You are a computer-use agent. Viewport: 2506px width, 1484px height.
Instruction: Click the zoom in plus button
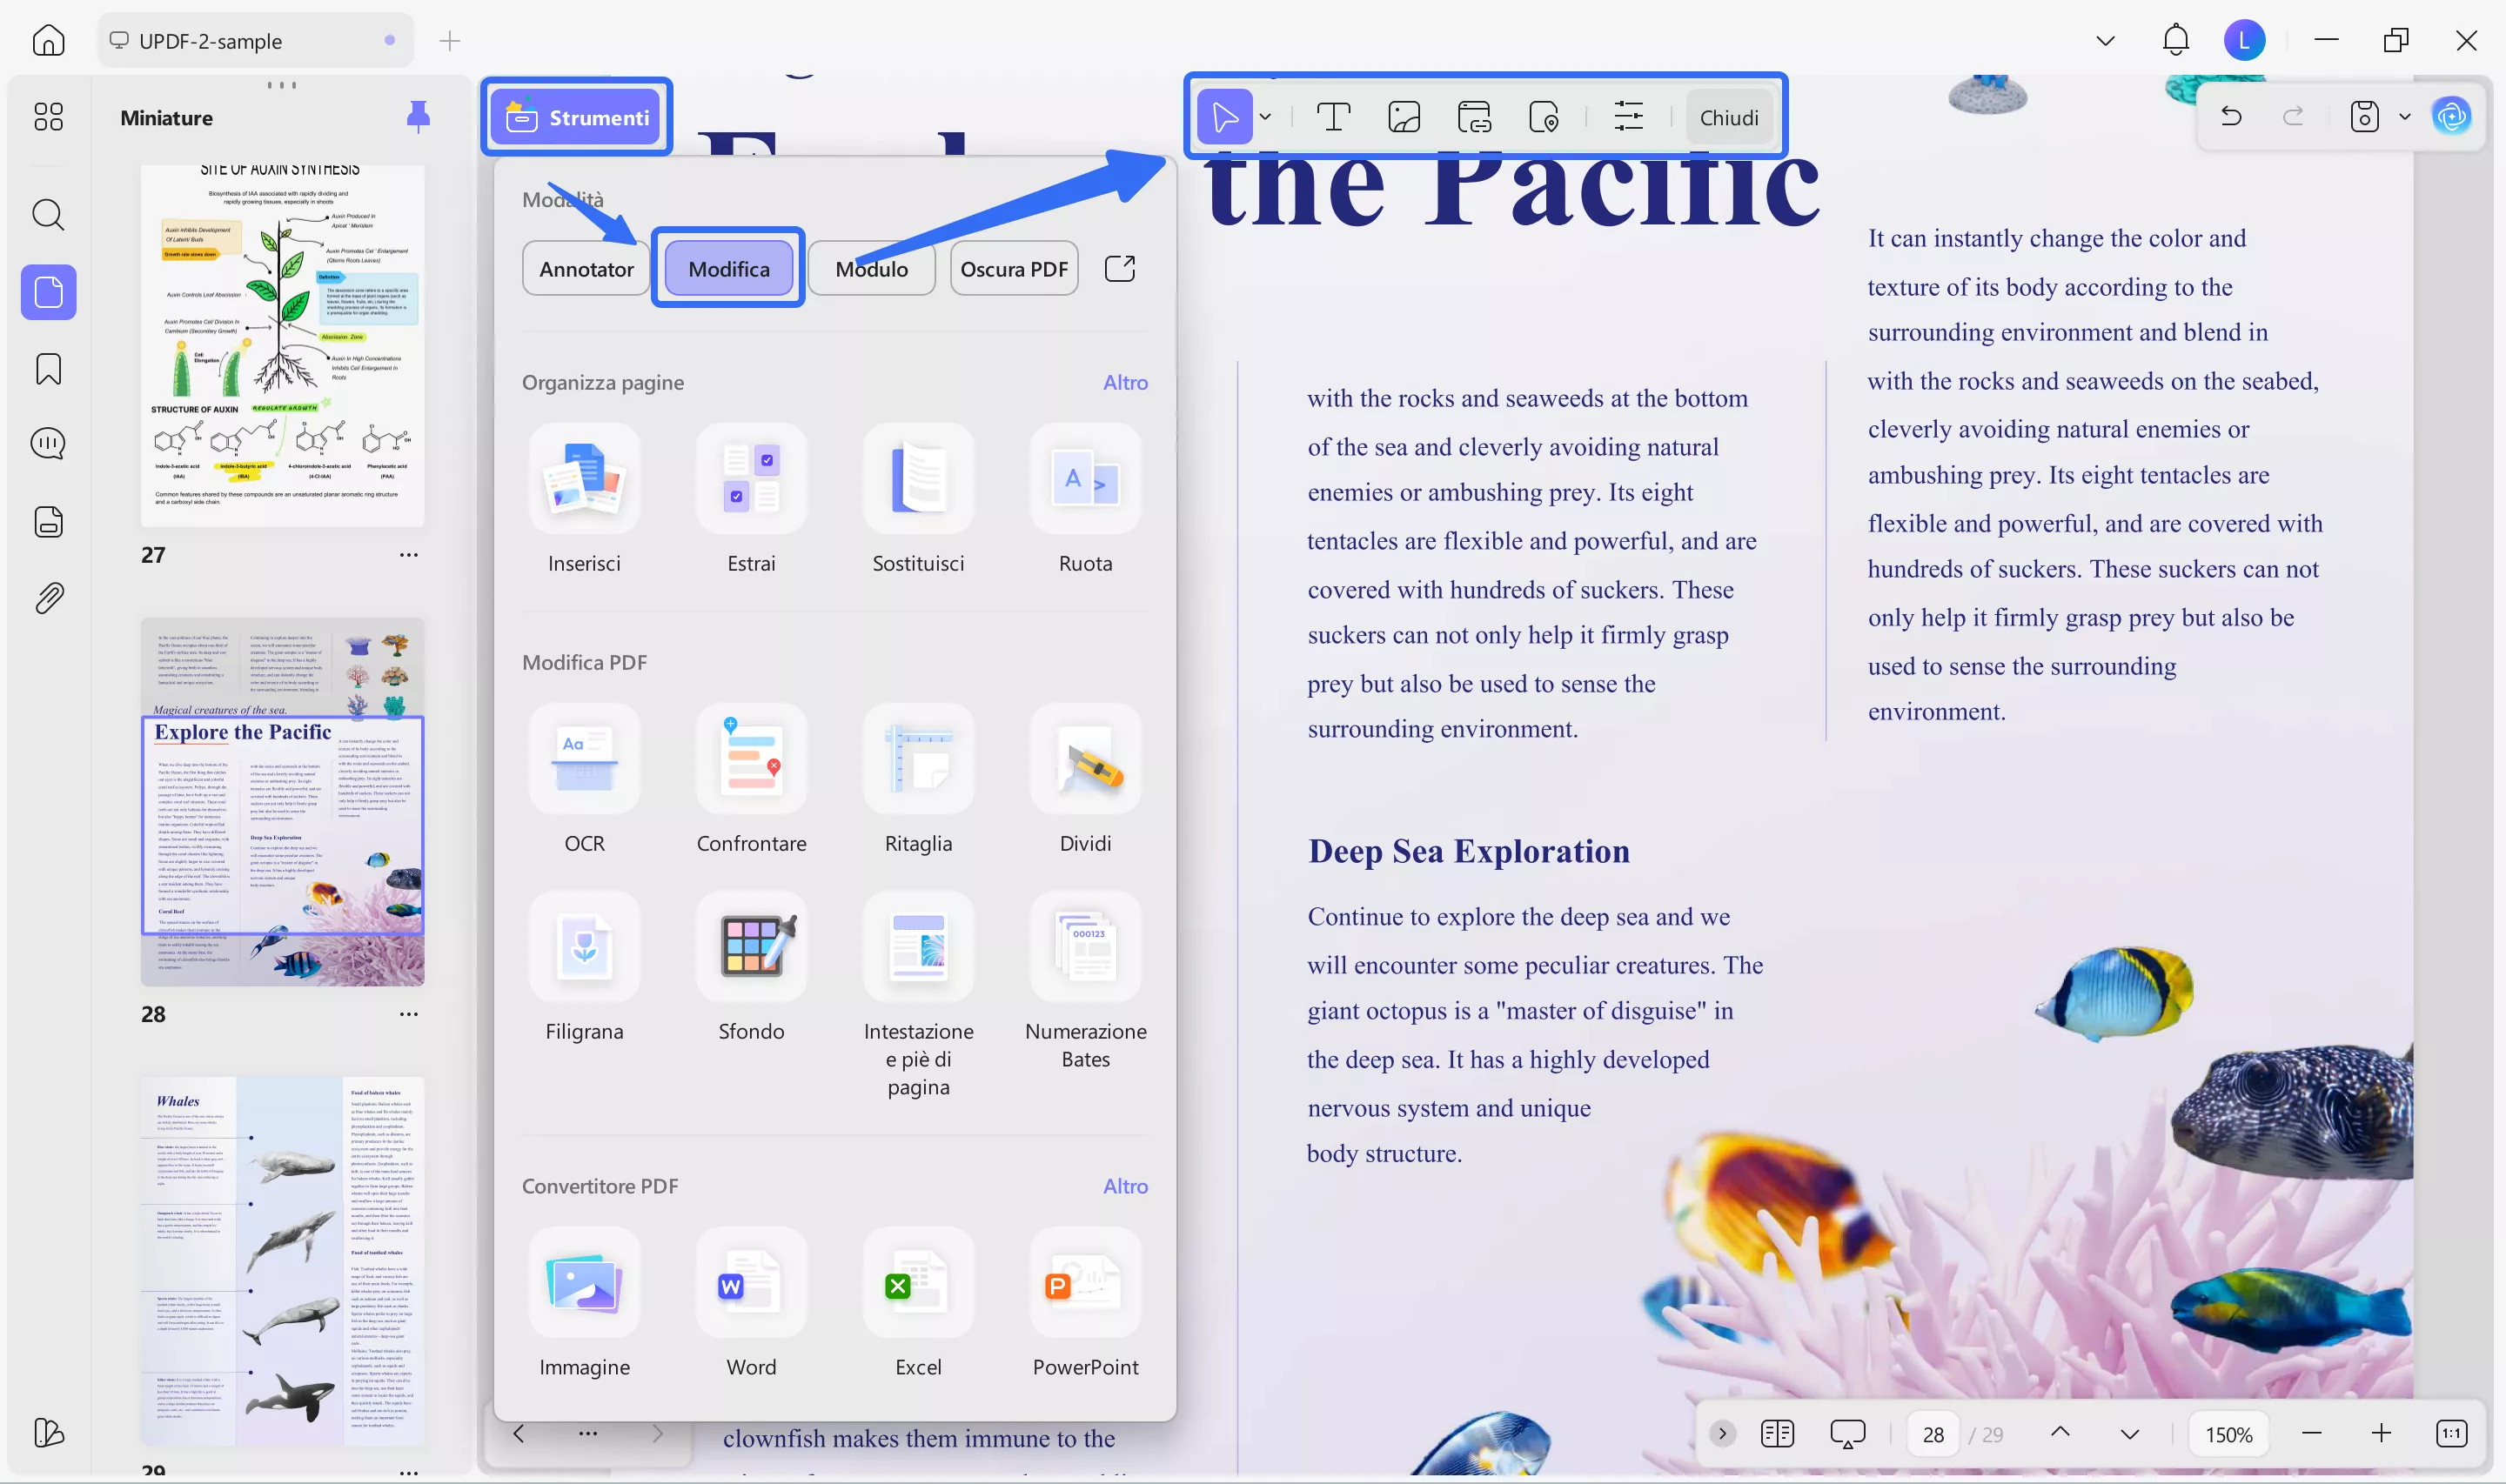pyautogui.click(x=2381, y=1434)
